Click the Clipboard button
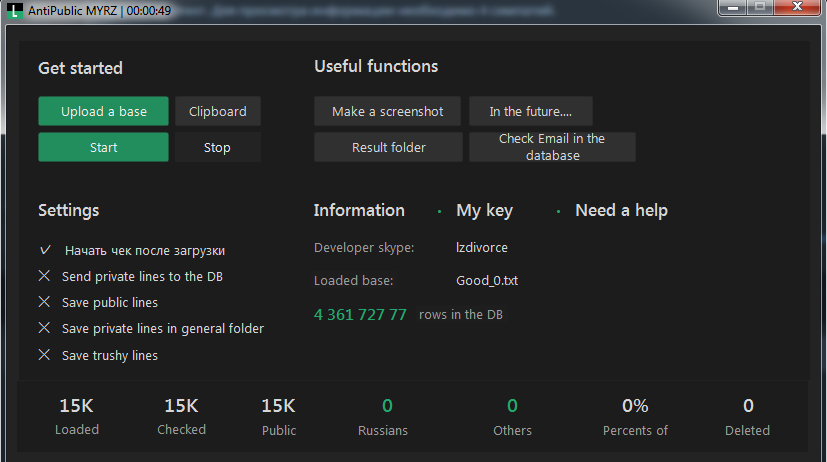Image resolution: width=827 pixels, height=462 pixels. pyautogui.click(x=218, y=111)
